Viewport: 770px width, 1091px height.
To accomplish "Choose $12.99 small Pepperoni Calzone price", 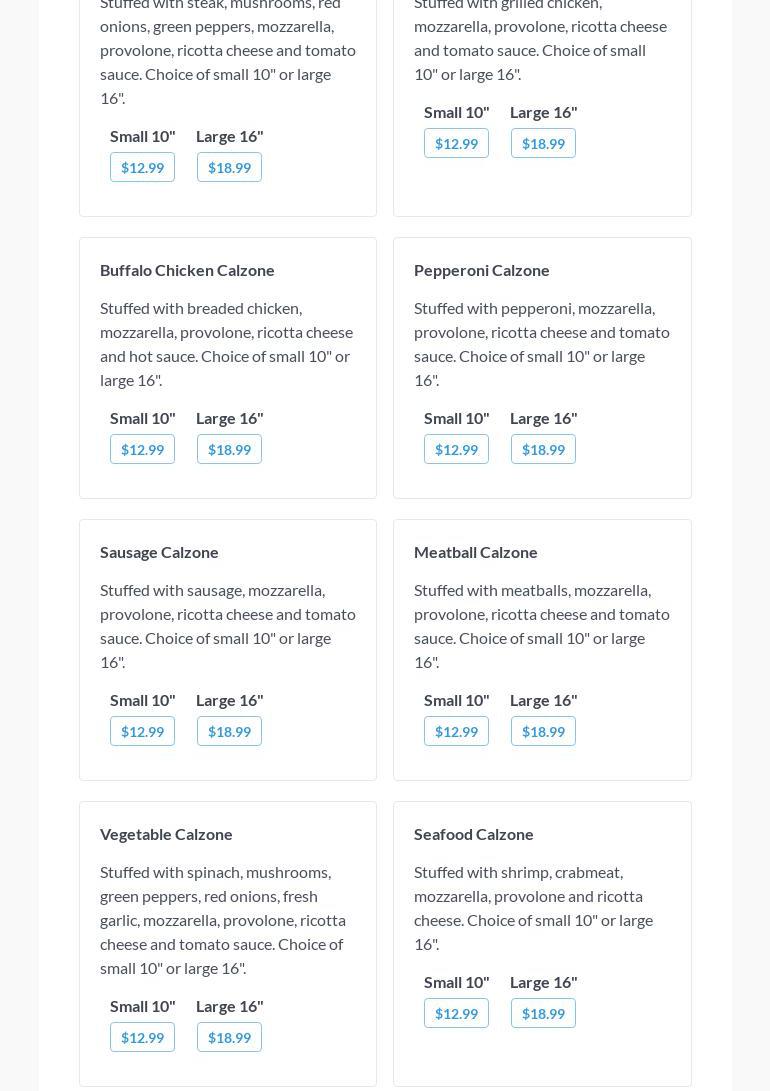I will 456,449.
